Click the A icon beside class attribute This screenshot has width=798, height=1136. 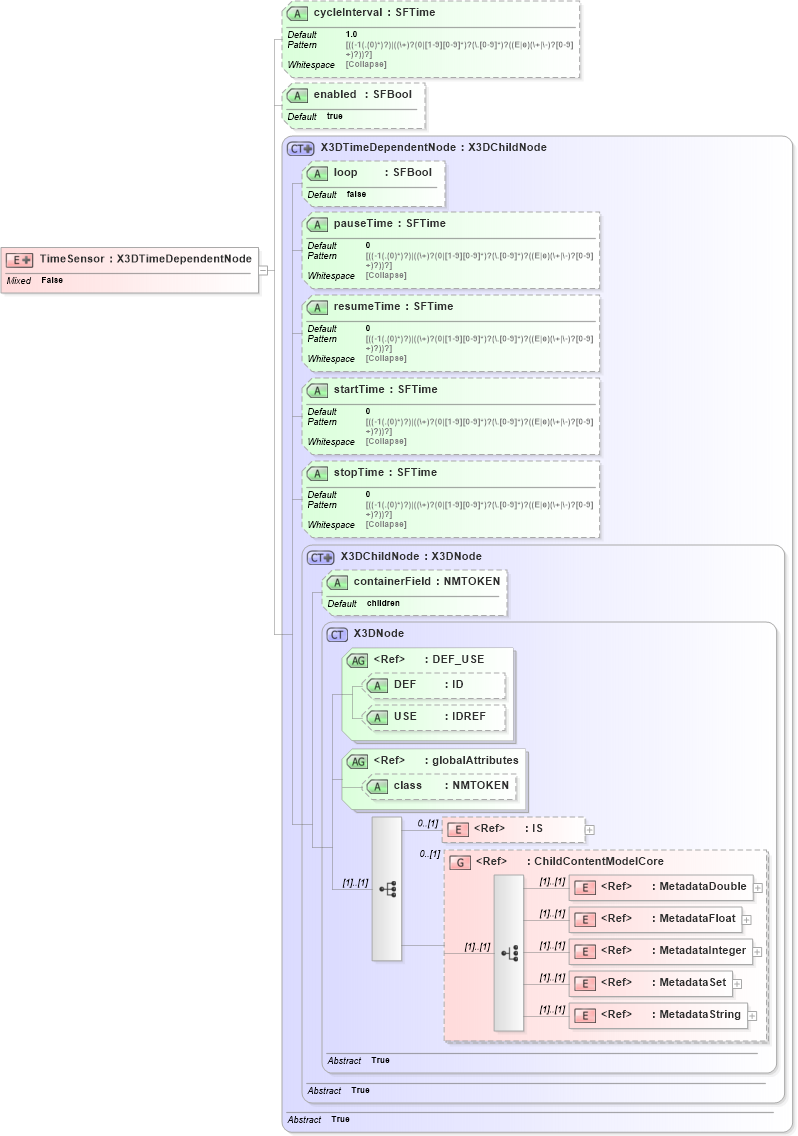point(378,786)
